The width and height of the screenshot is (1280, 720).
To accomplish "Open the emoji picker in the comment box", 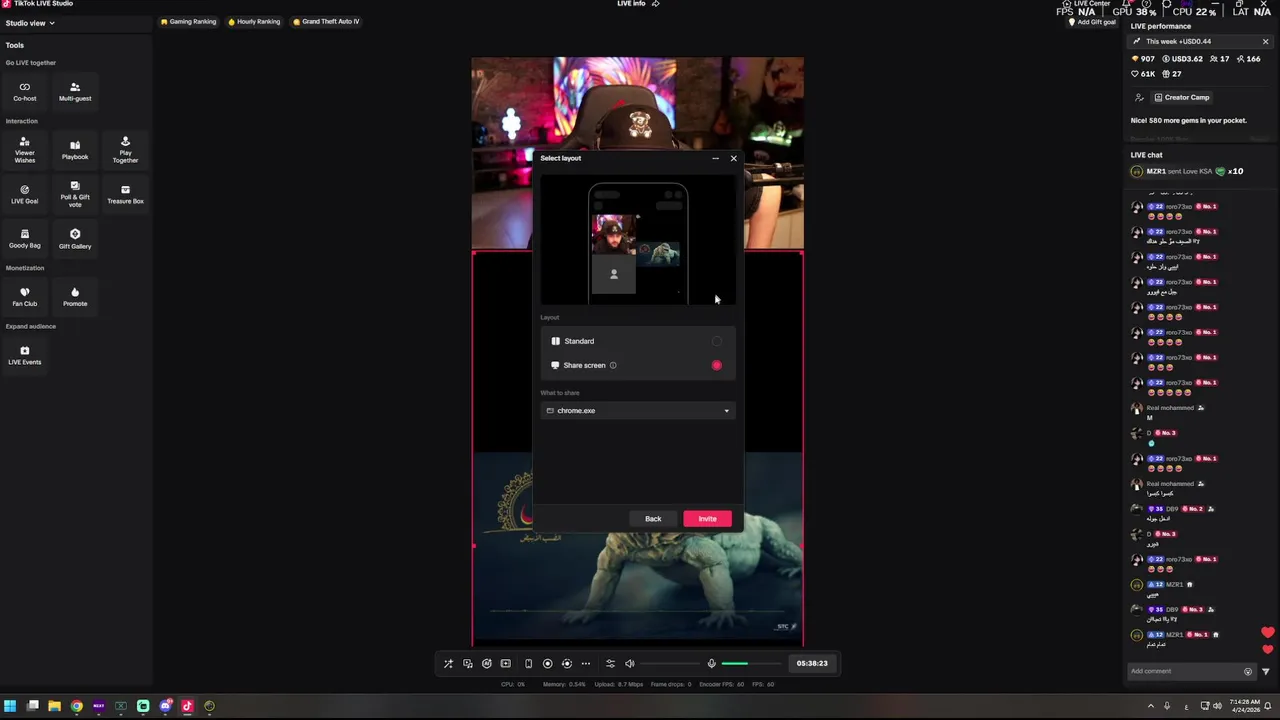I will (1247, 671).
